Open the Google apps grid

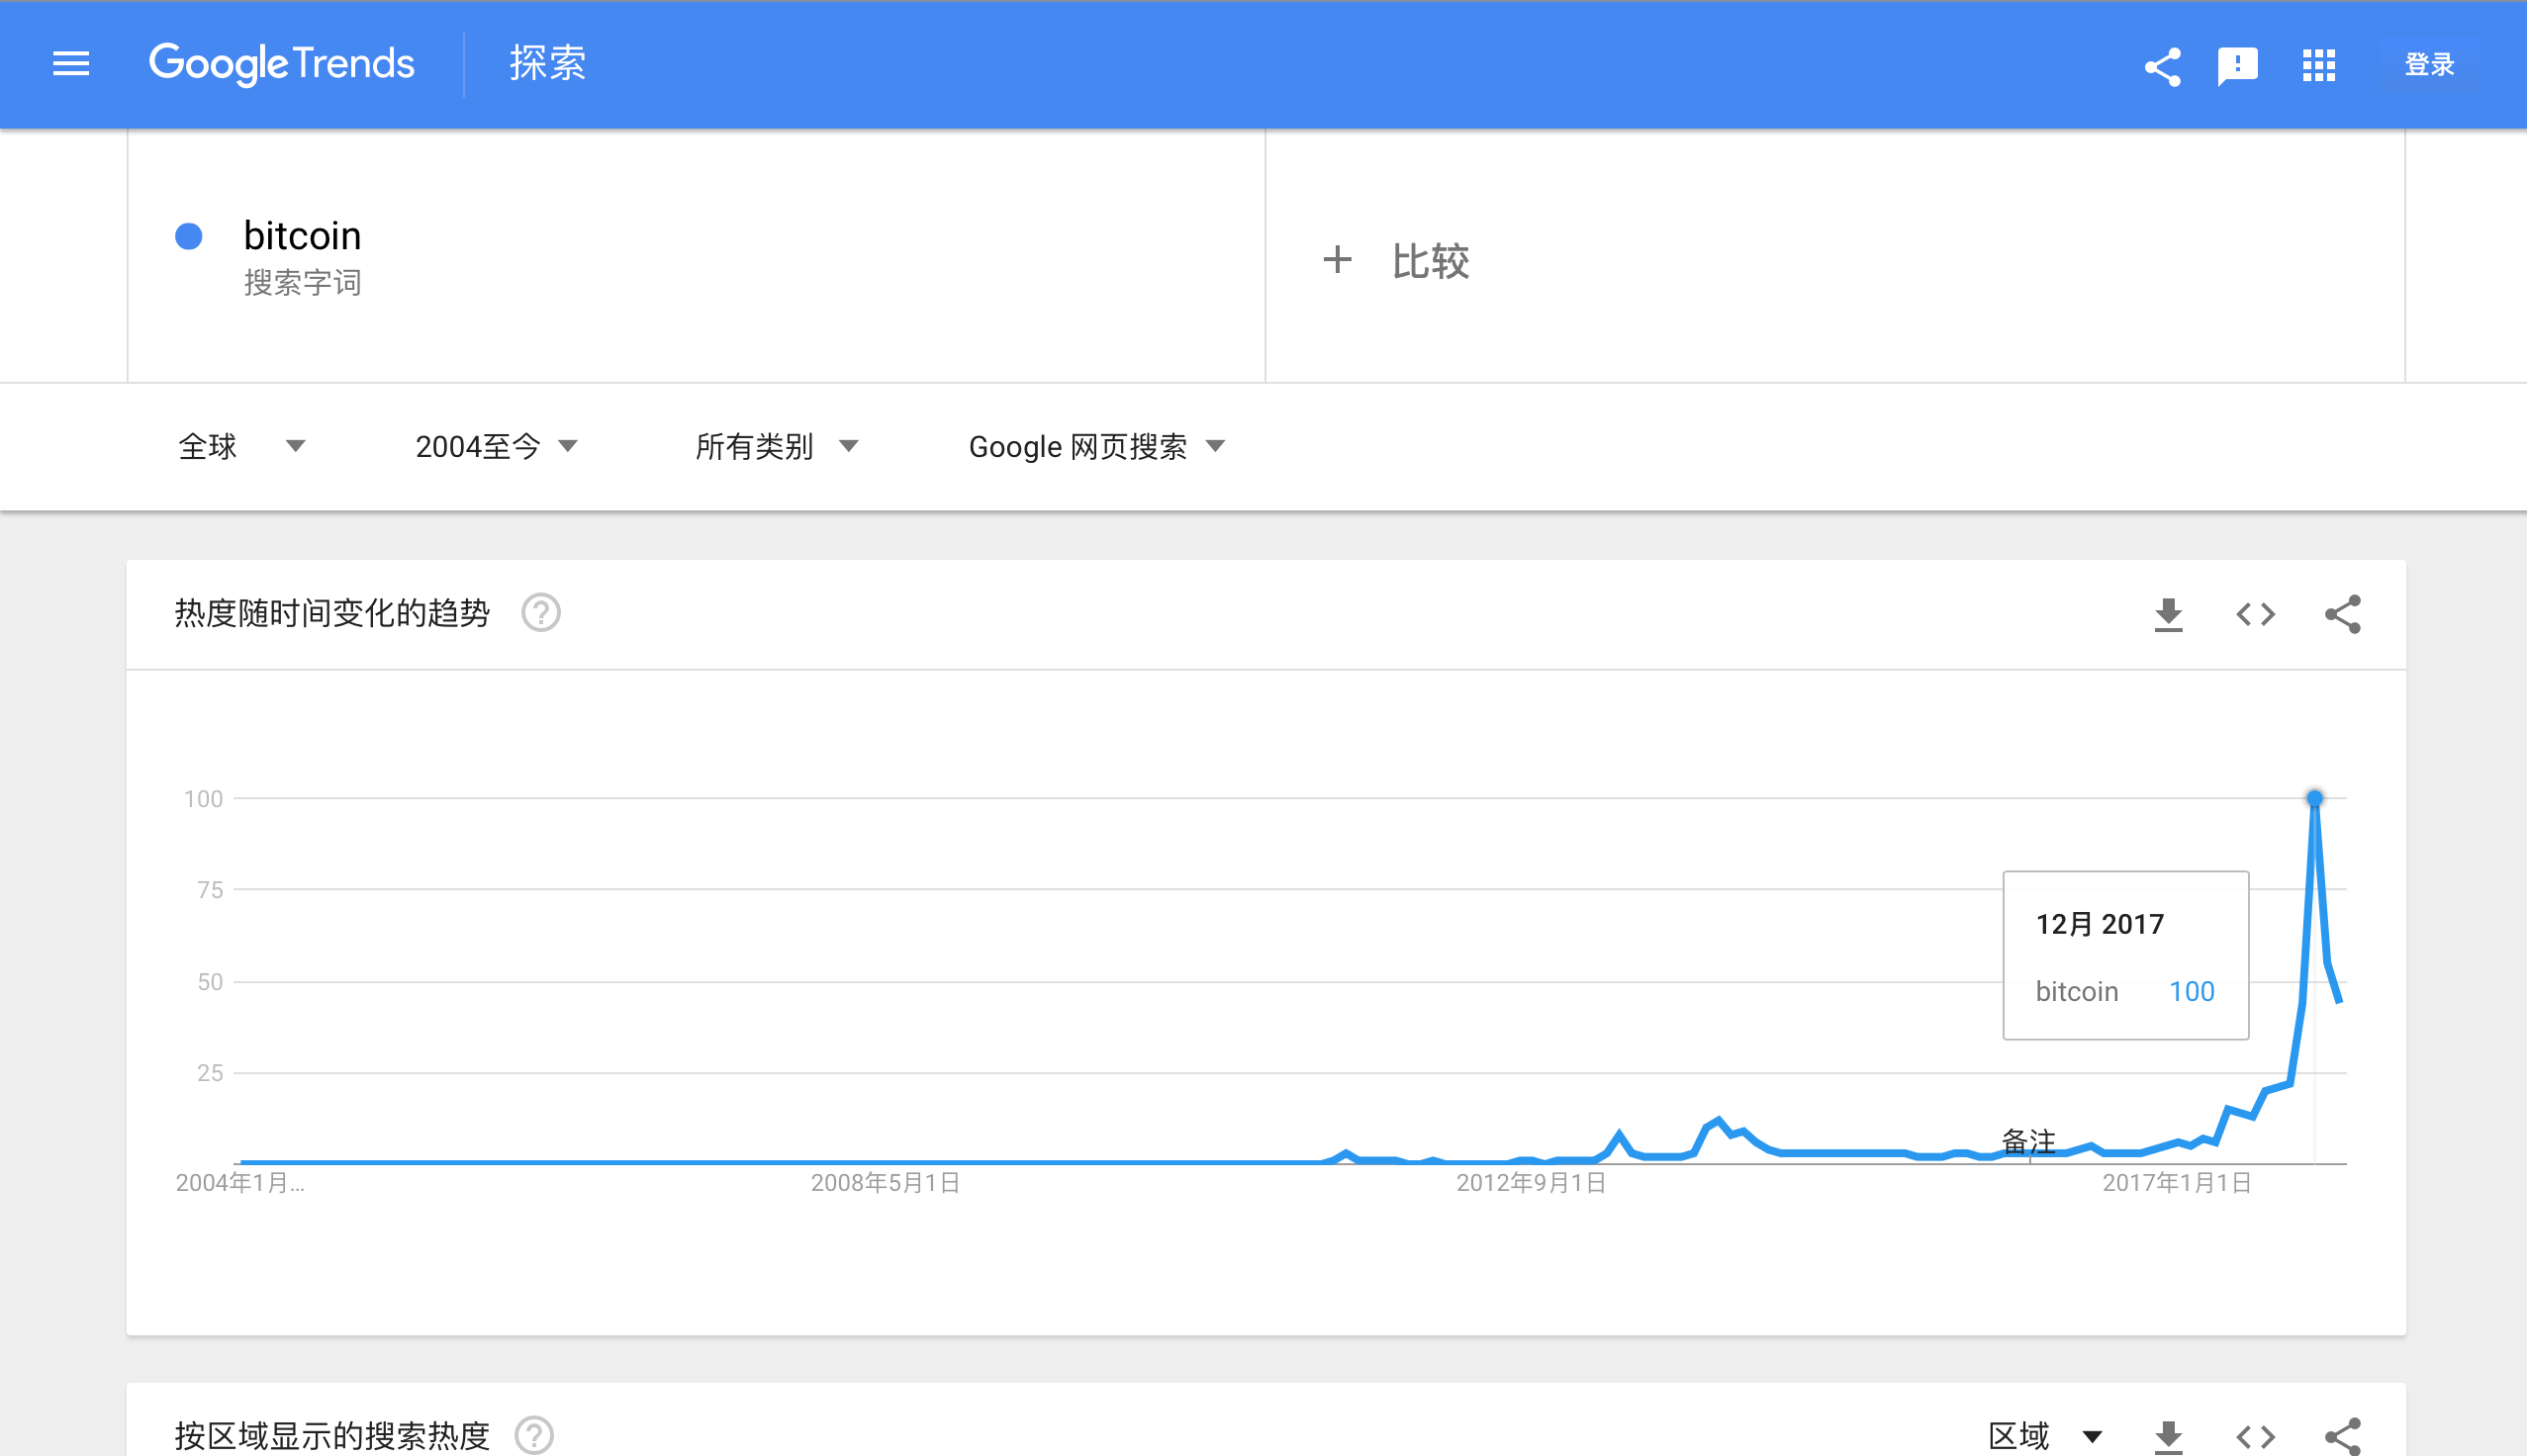pyautogui.click(x=2318, y=67)
